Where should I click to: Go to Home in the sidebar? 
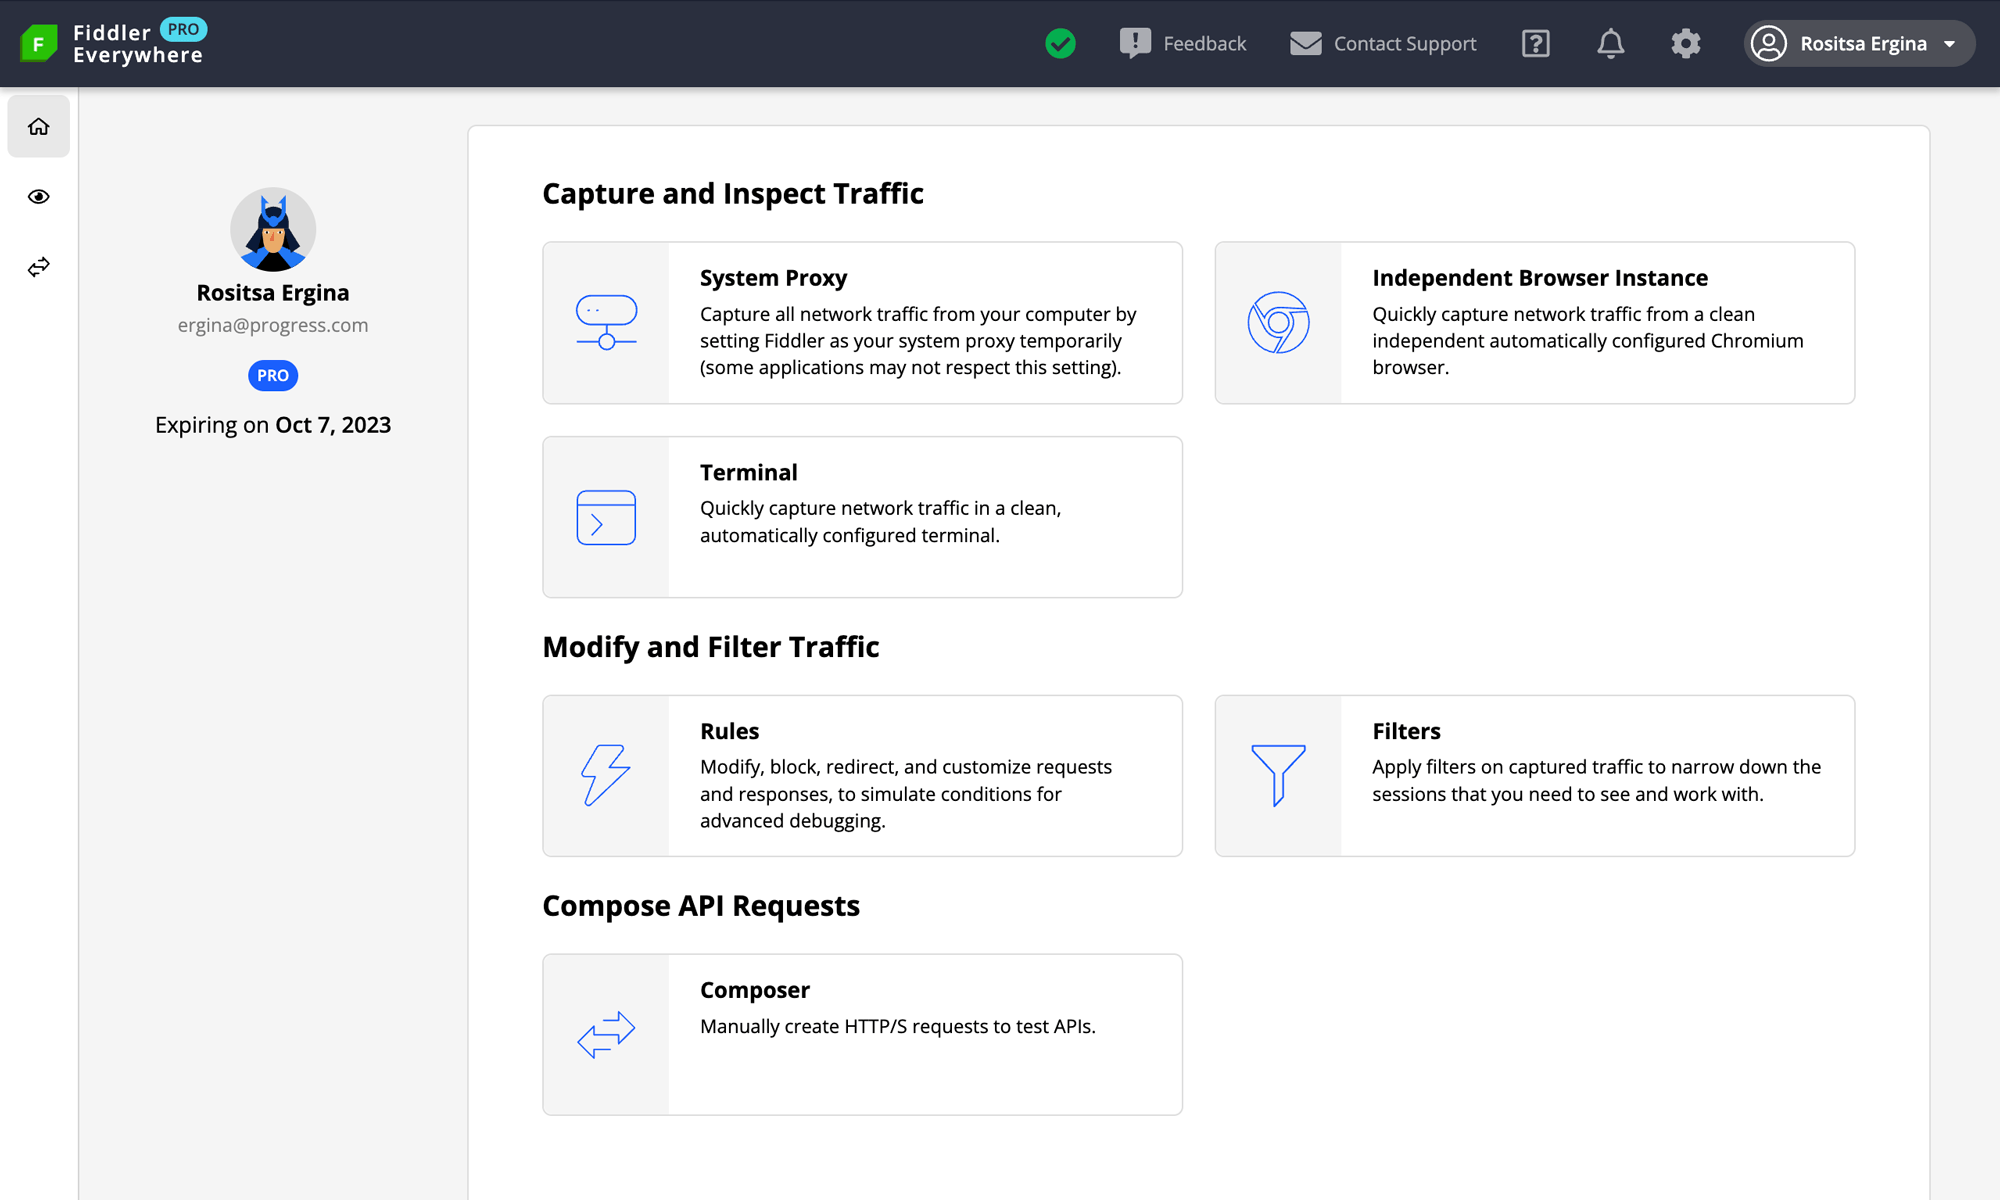(39, 126)
